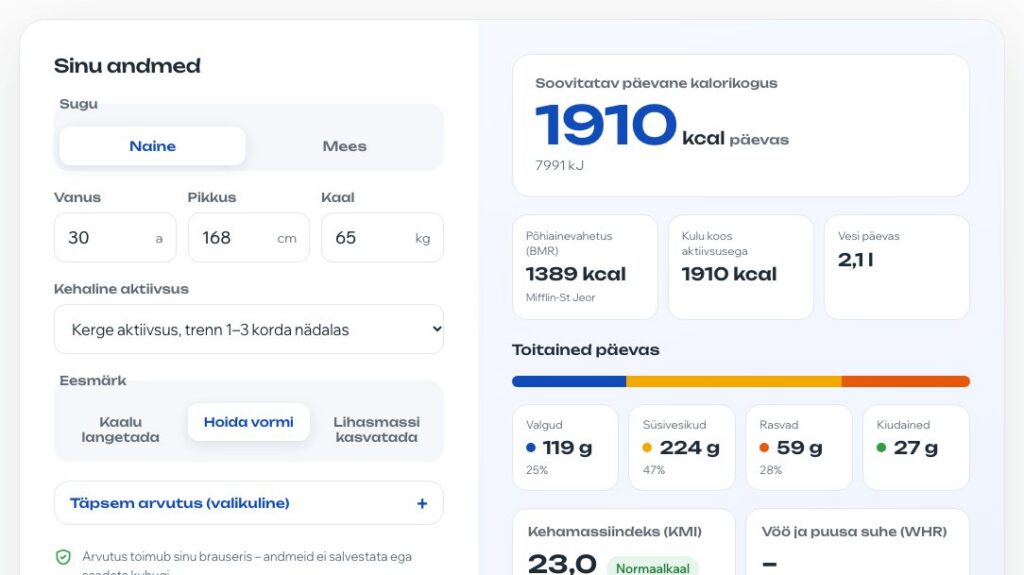Screen dimensions: 1024x575
Task: Open the Kehaline aktiivsus dropdown
Action: pos(249,329)
